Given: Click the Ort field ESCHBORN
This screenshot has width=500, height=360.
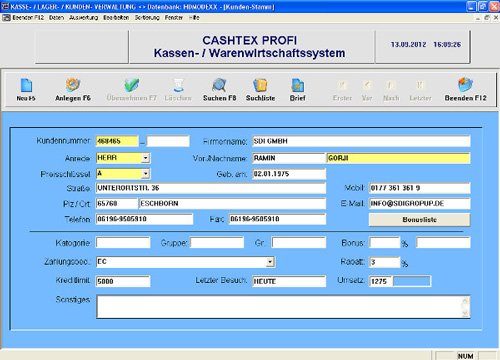Looking at the screenshot, I should tap(232, 203).
